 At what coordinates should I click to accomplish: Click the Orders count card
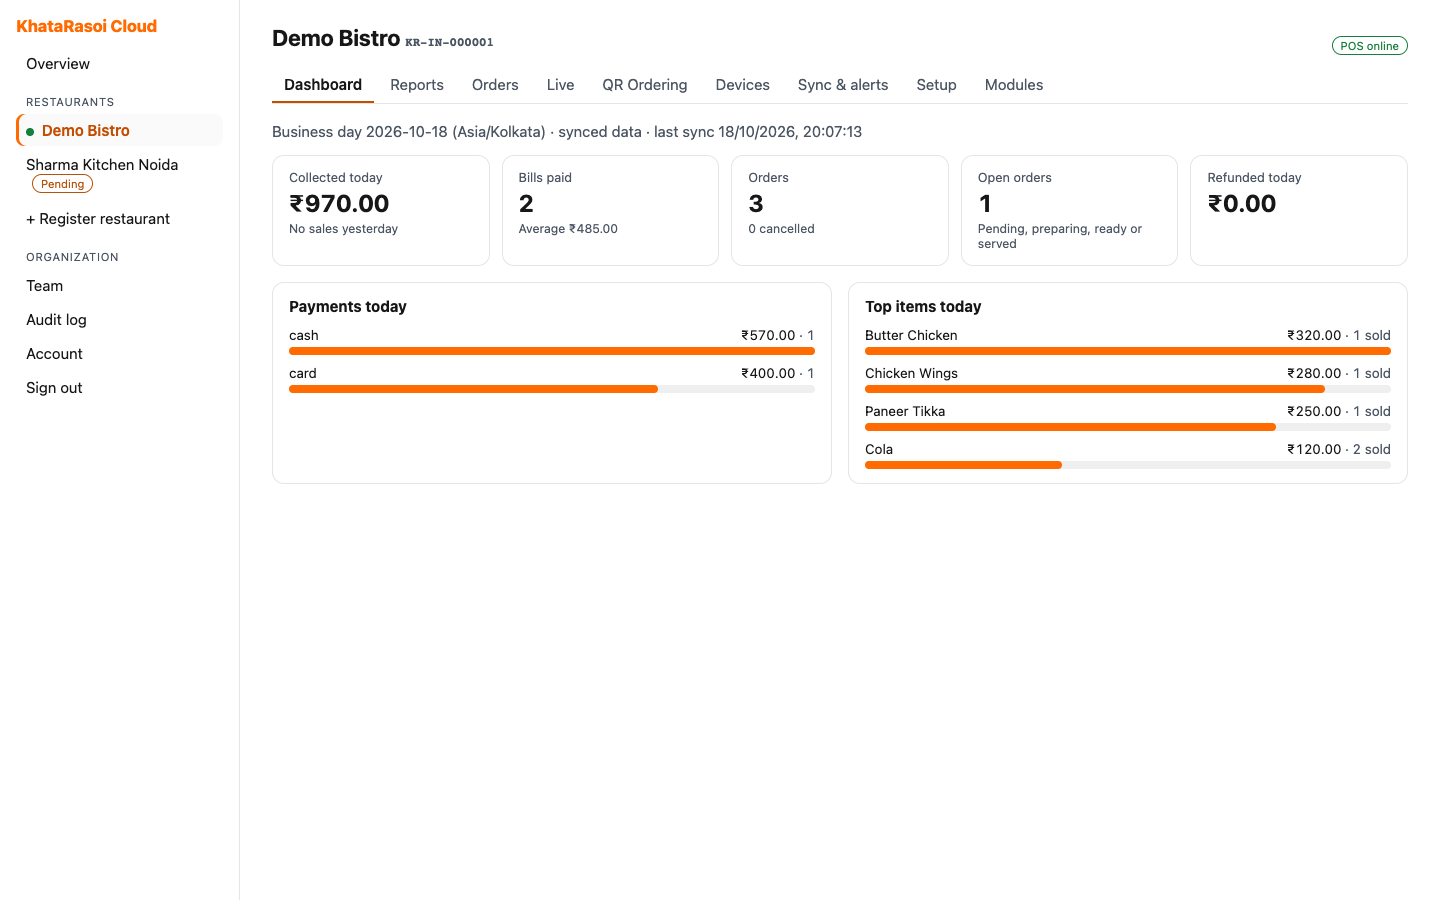(840, 210)
